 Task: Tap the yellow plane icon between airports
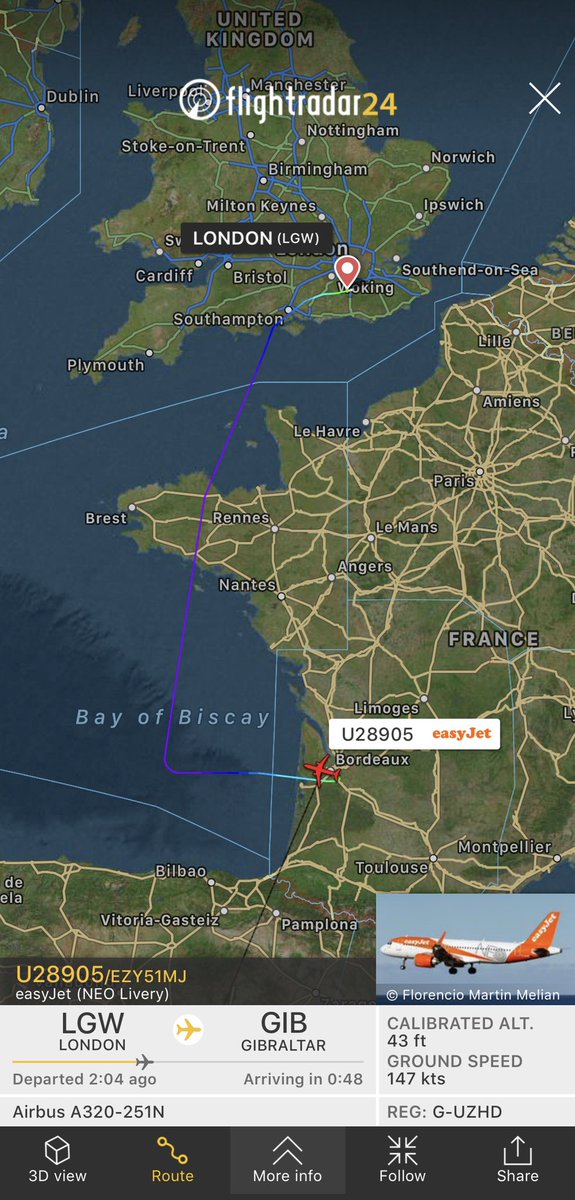(x=187, y=1031)
